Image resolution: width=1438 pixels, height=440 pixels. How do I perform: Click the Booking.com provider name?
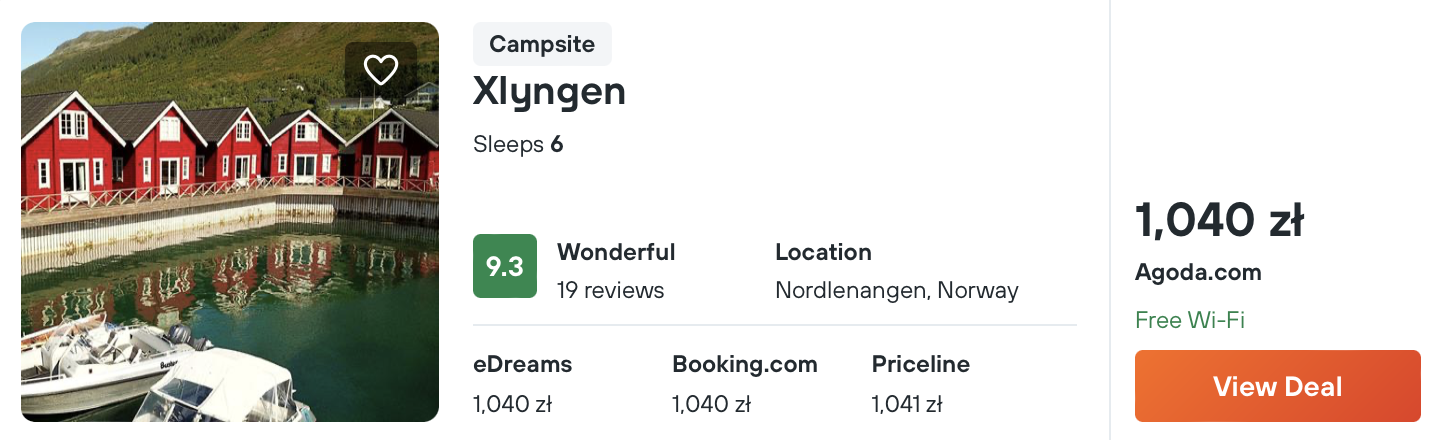pyautogui.click(x=745, y=365)
